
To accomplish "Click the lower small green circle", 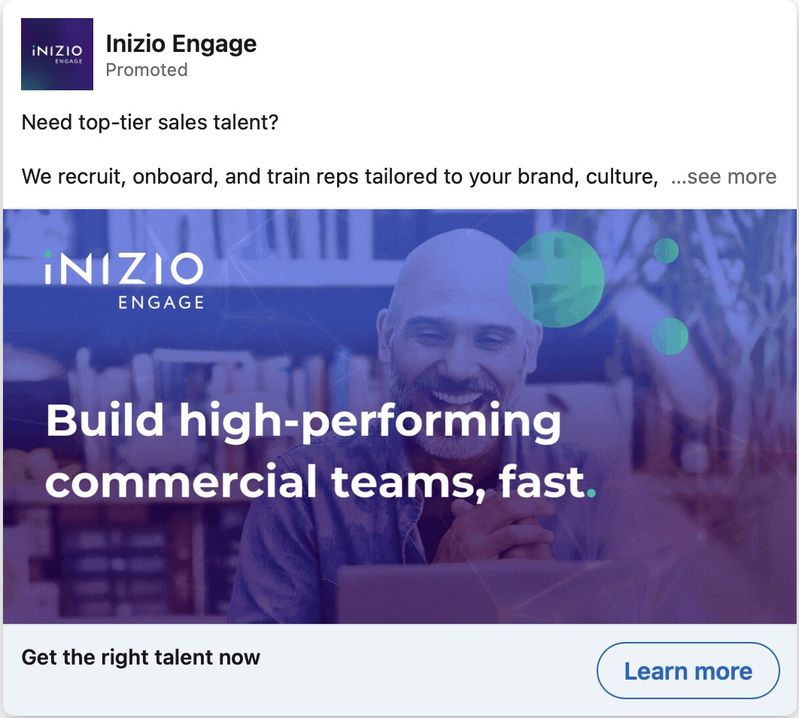I will [669, 335].
